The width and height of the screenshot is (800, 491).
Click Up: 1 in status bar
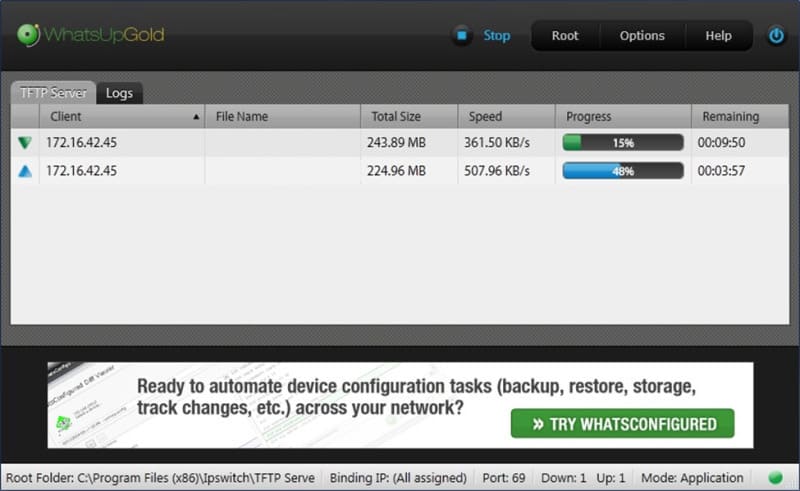click(x=610, y=478)
